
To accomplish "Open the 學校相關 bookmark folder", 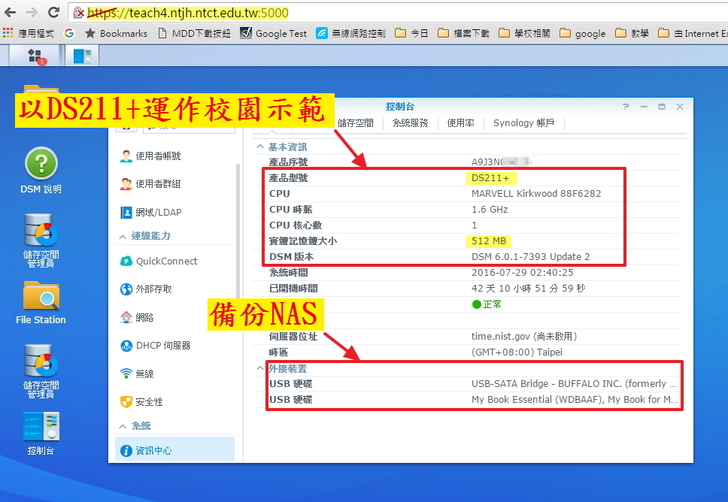I will click(x=524, y=33).
